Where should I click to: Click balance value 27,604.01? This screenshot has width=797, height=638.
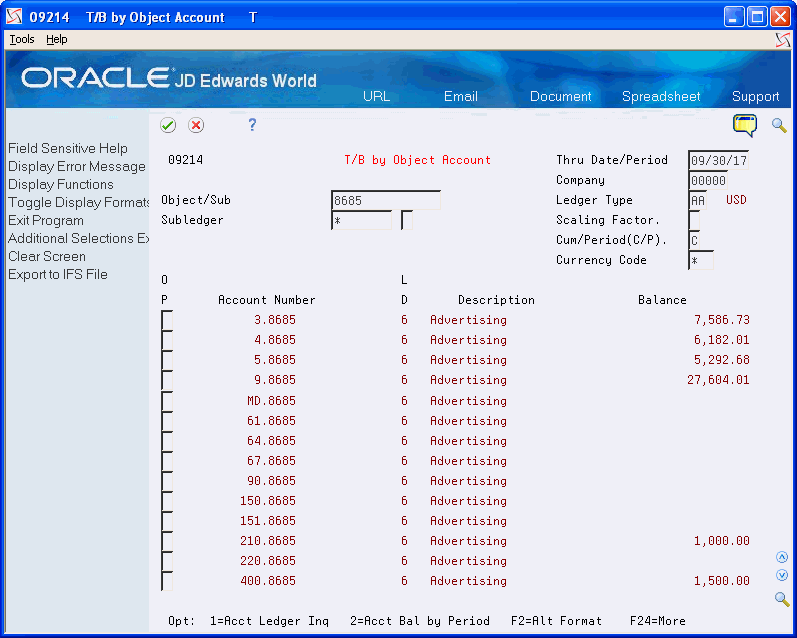[x=718, y=380]
